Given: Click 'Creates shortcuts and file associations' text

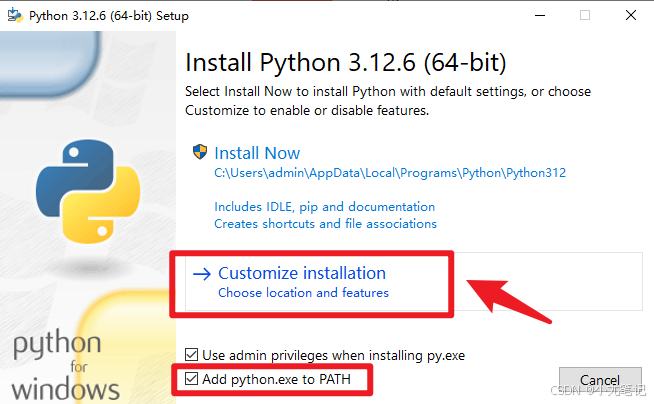Looking at the screenshot, I should [x=325, y=224].
